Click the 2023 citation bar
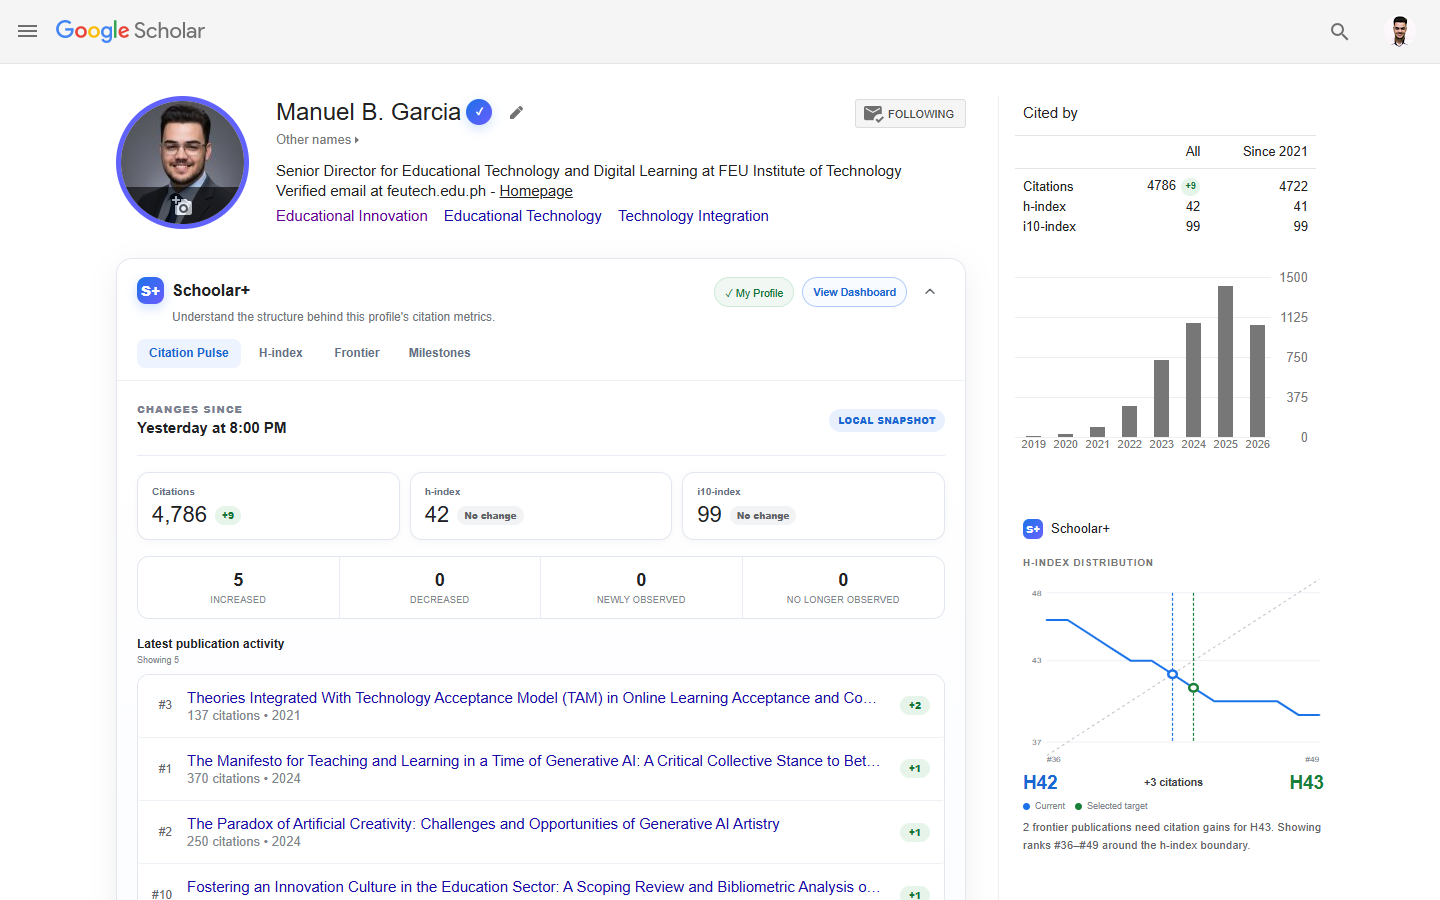Screen dimensions: 1440x900 (1161, 398)
